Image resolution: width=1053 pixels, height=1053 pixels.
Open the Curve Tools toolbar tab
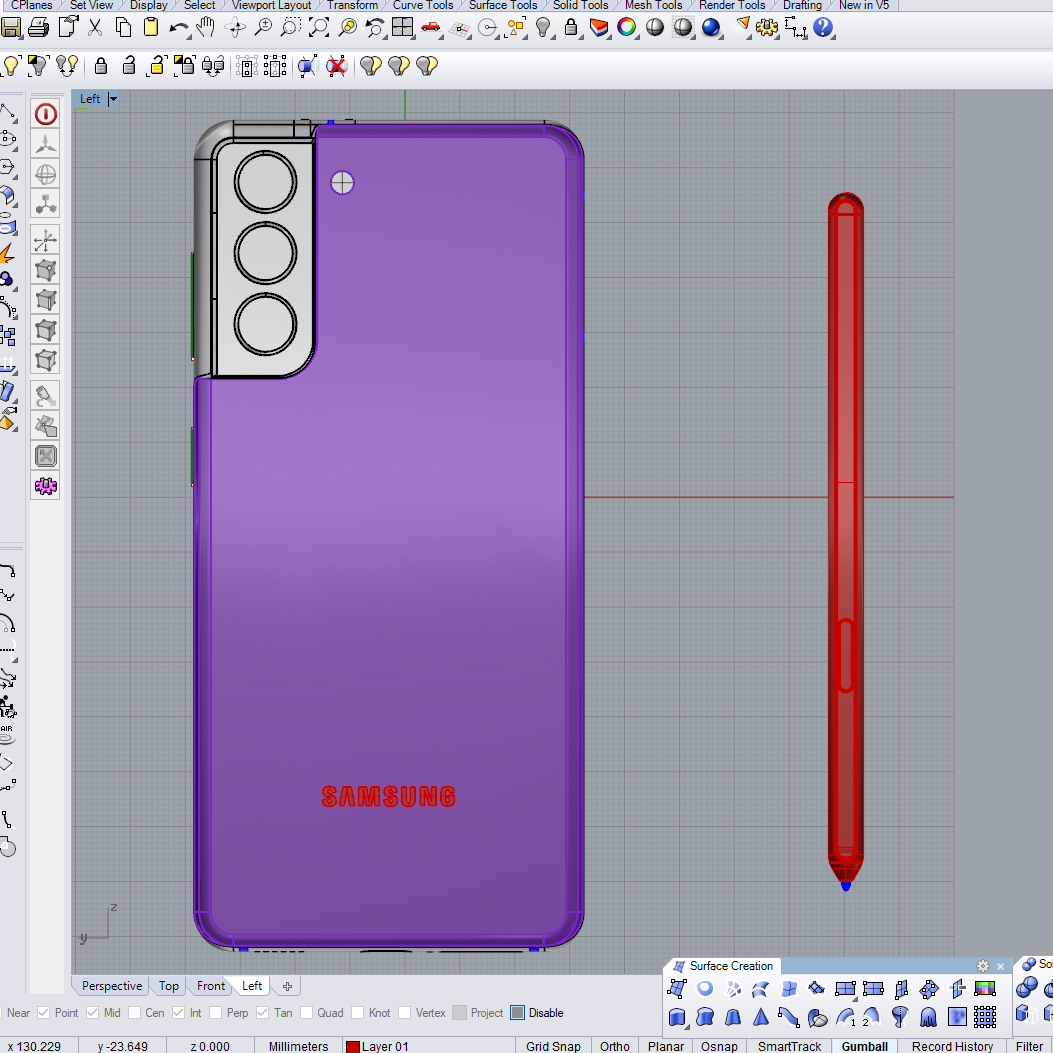[422, 5]
